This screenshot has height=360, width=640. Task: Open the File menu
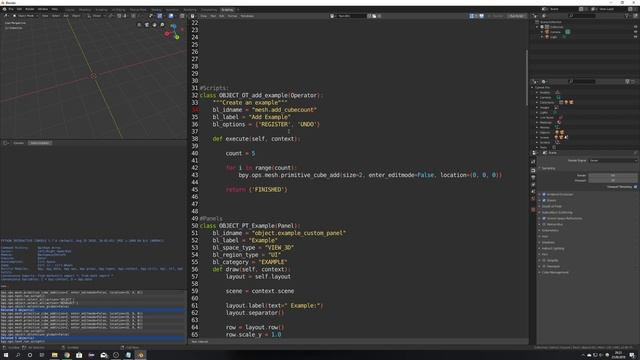pos(11,9)
